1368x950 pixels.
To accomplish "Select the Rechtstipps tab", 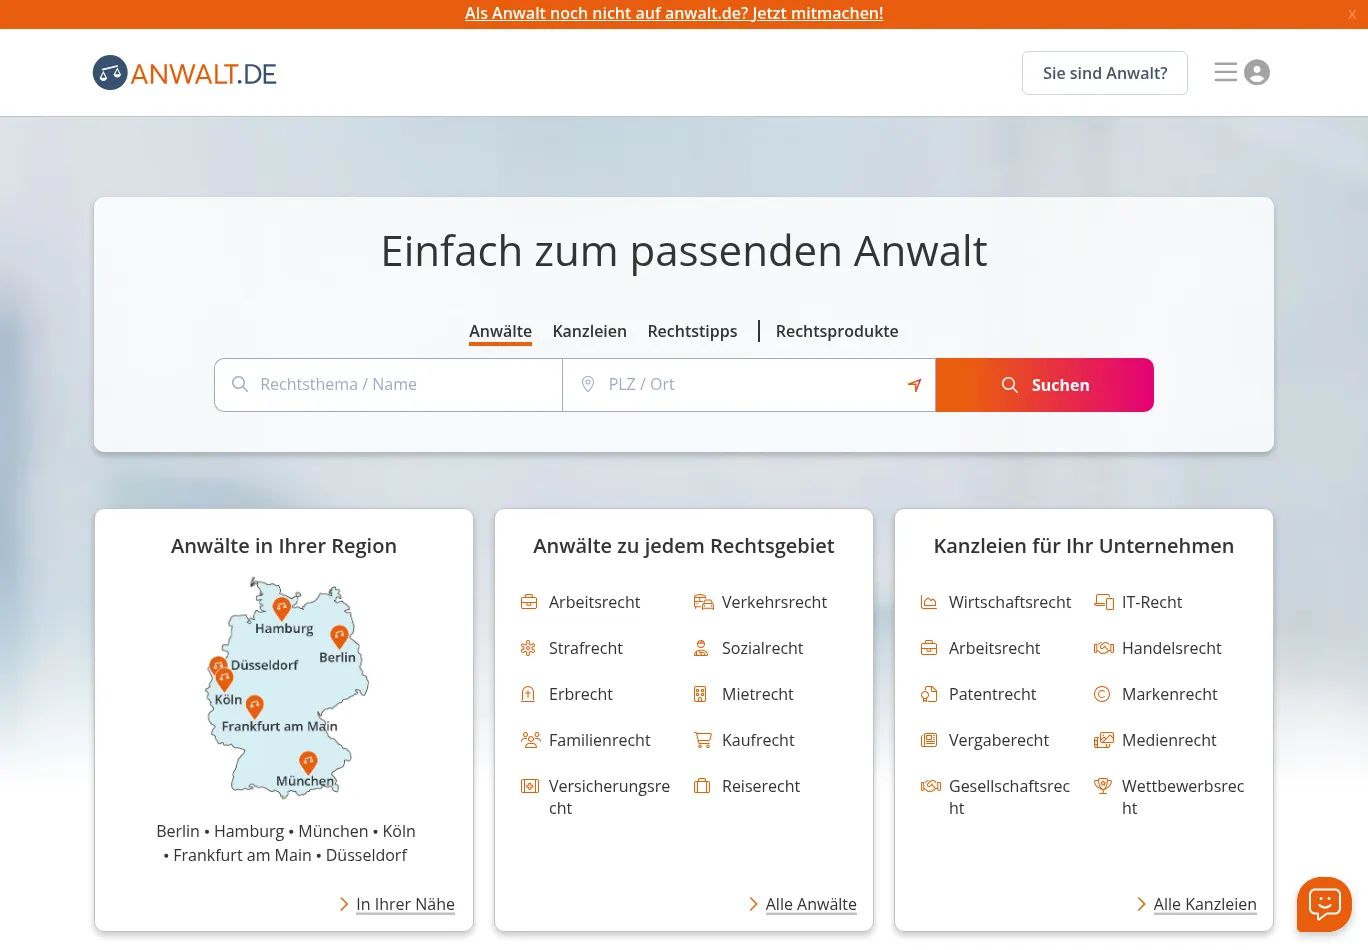I will click(692, 331).
